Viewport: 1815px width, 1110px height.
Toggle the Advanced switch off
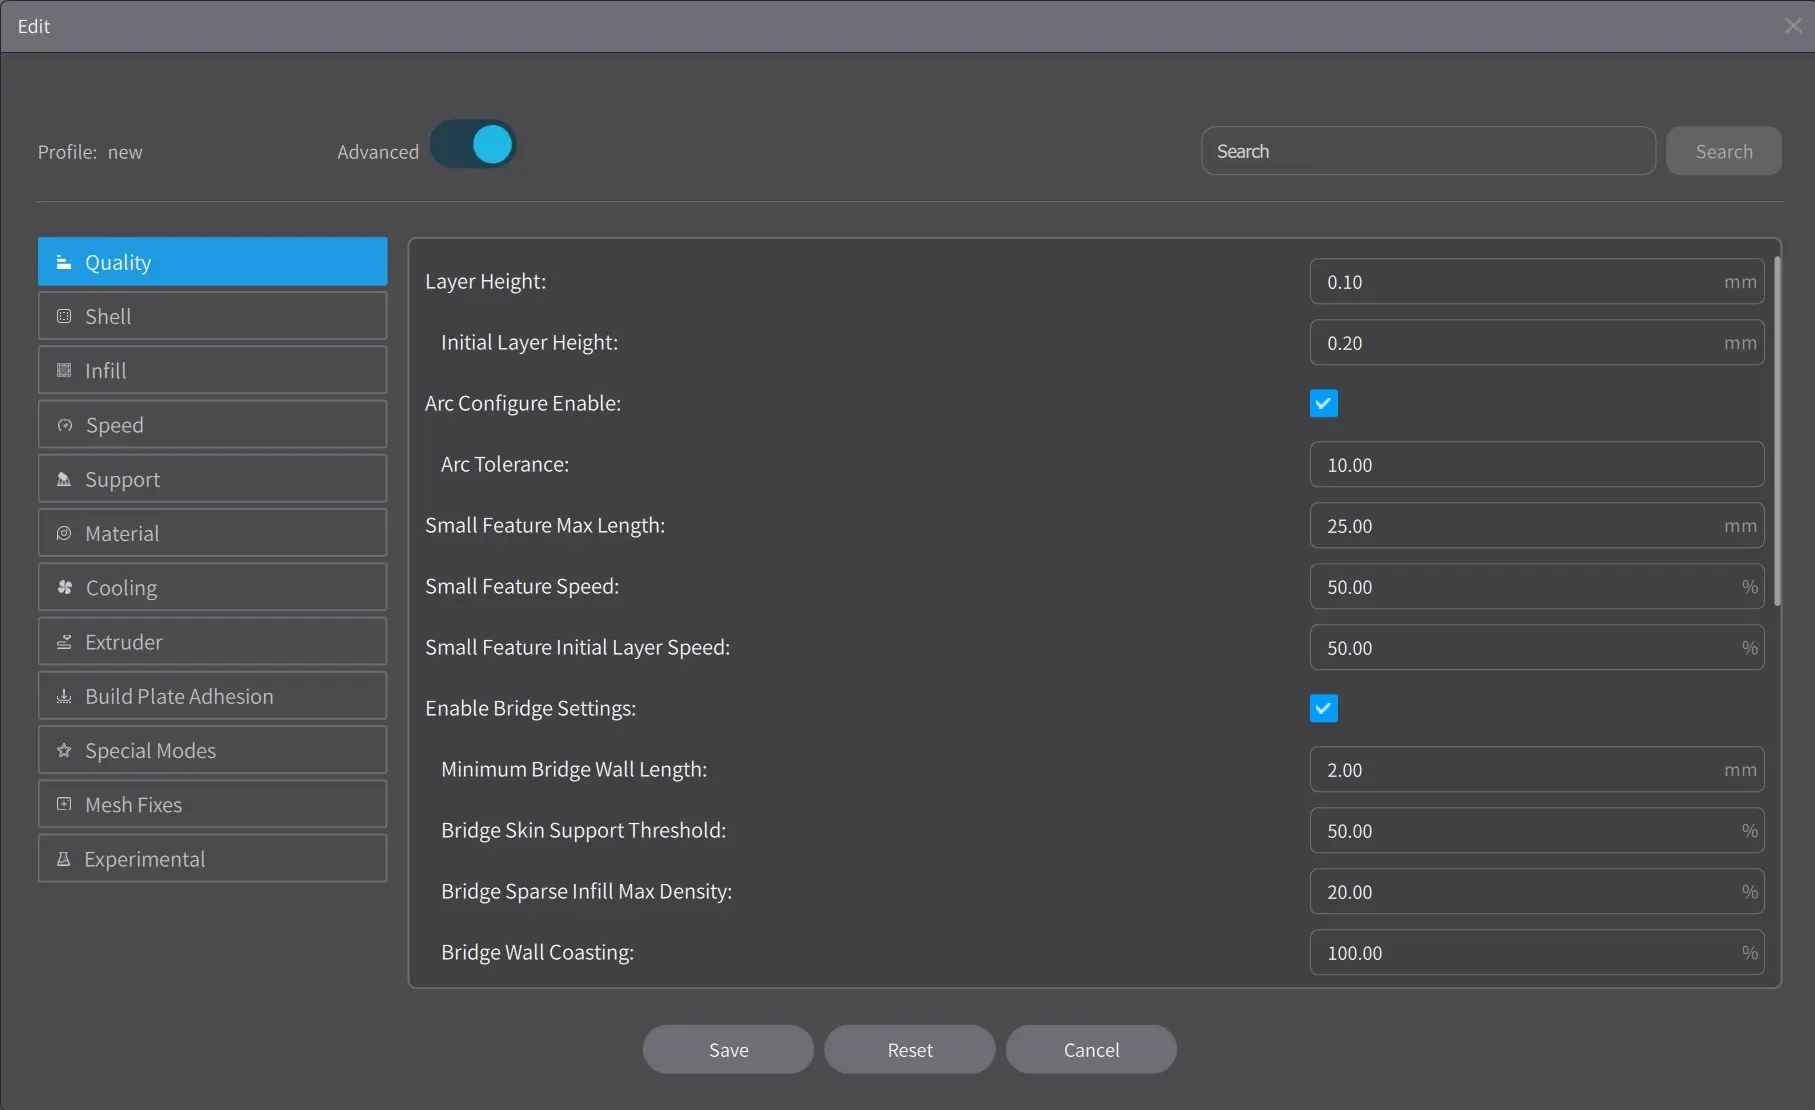(x=473, y=145)
